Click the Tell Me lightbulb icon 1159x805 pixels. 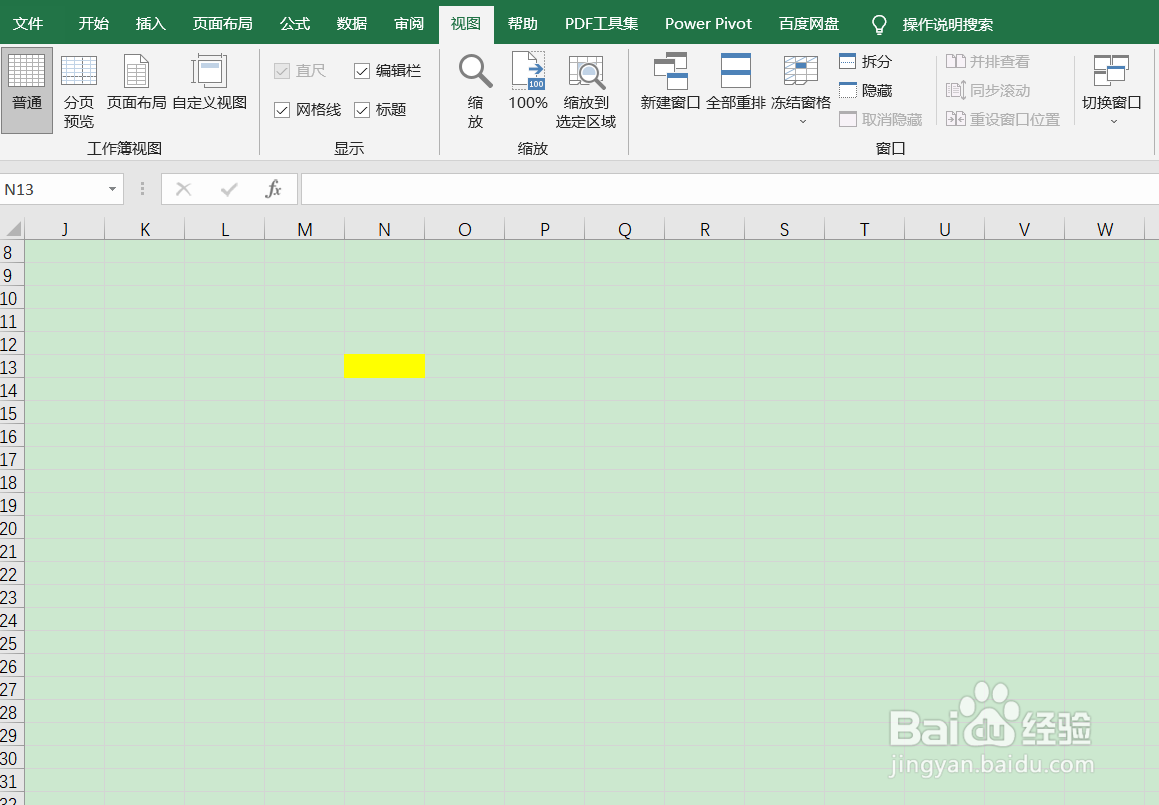(x=879, y=24)
